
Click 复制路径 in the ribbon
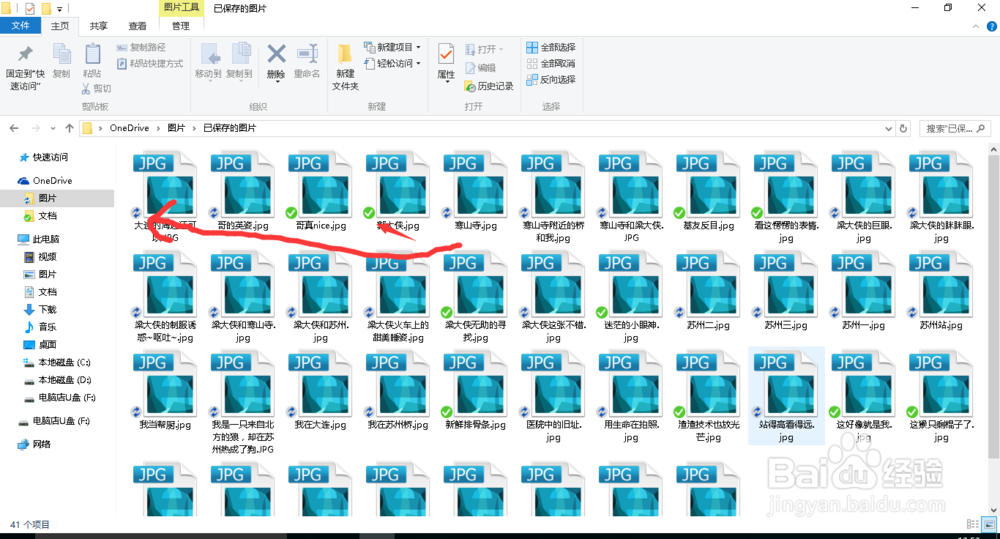(x=142, y=47)
